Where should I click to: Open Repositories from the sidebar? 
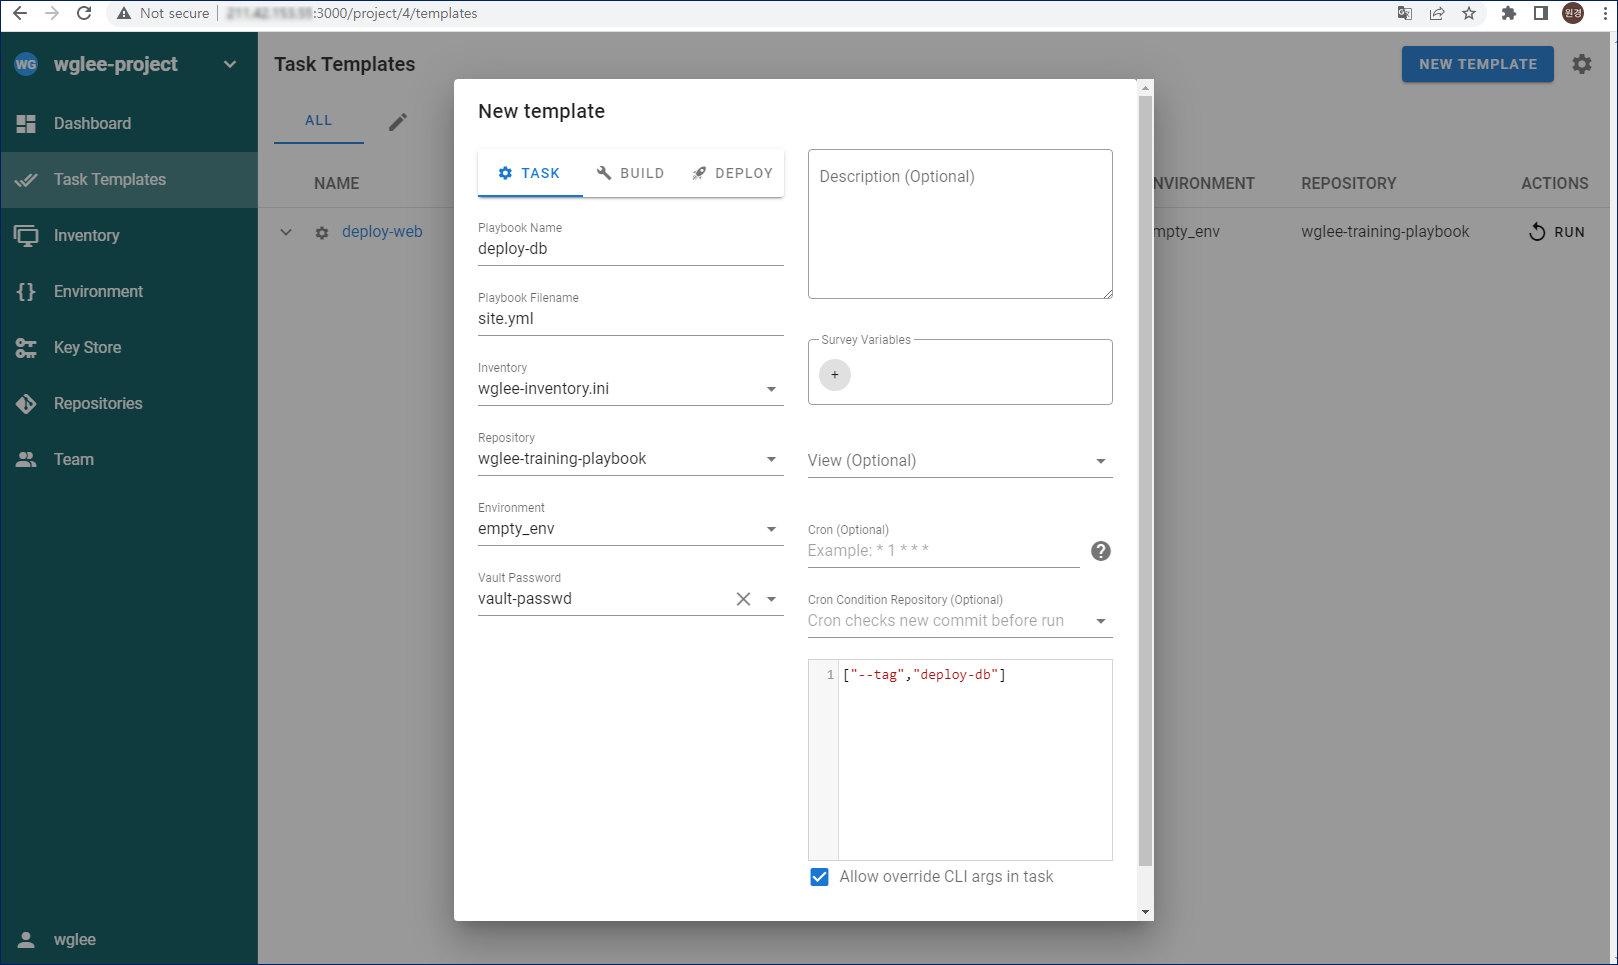(x=129, y=404)
